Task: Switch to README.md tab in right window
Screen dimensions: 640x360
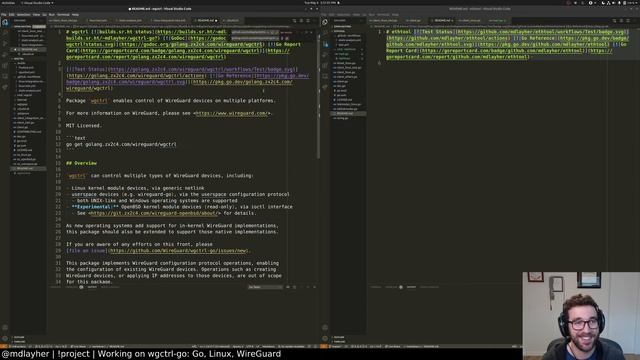Action: click(x=443, y=20)
